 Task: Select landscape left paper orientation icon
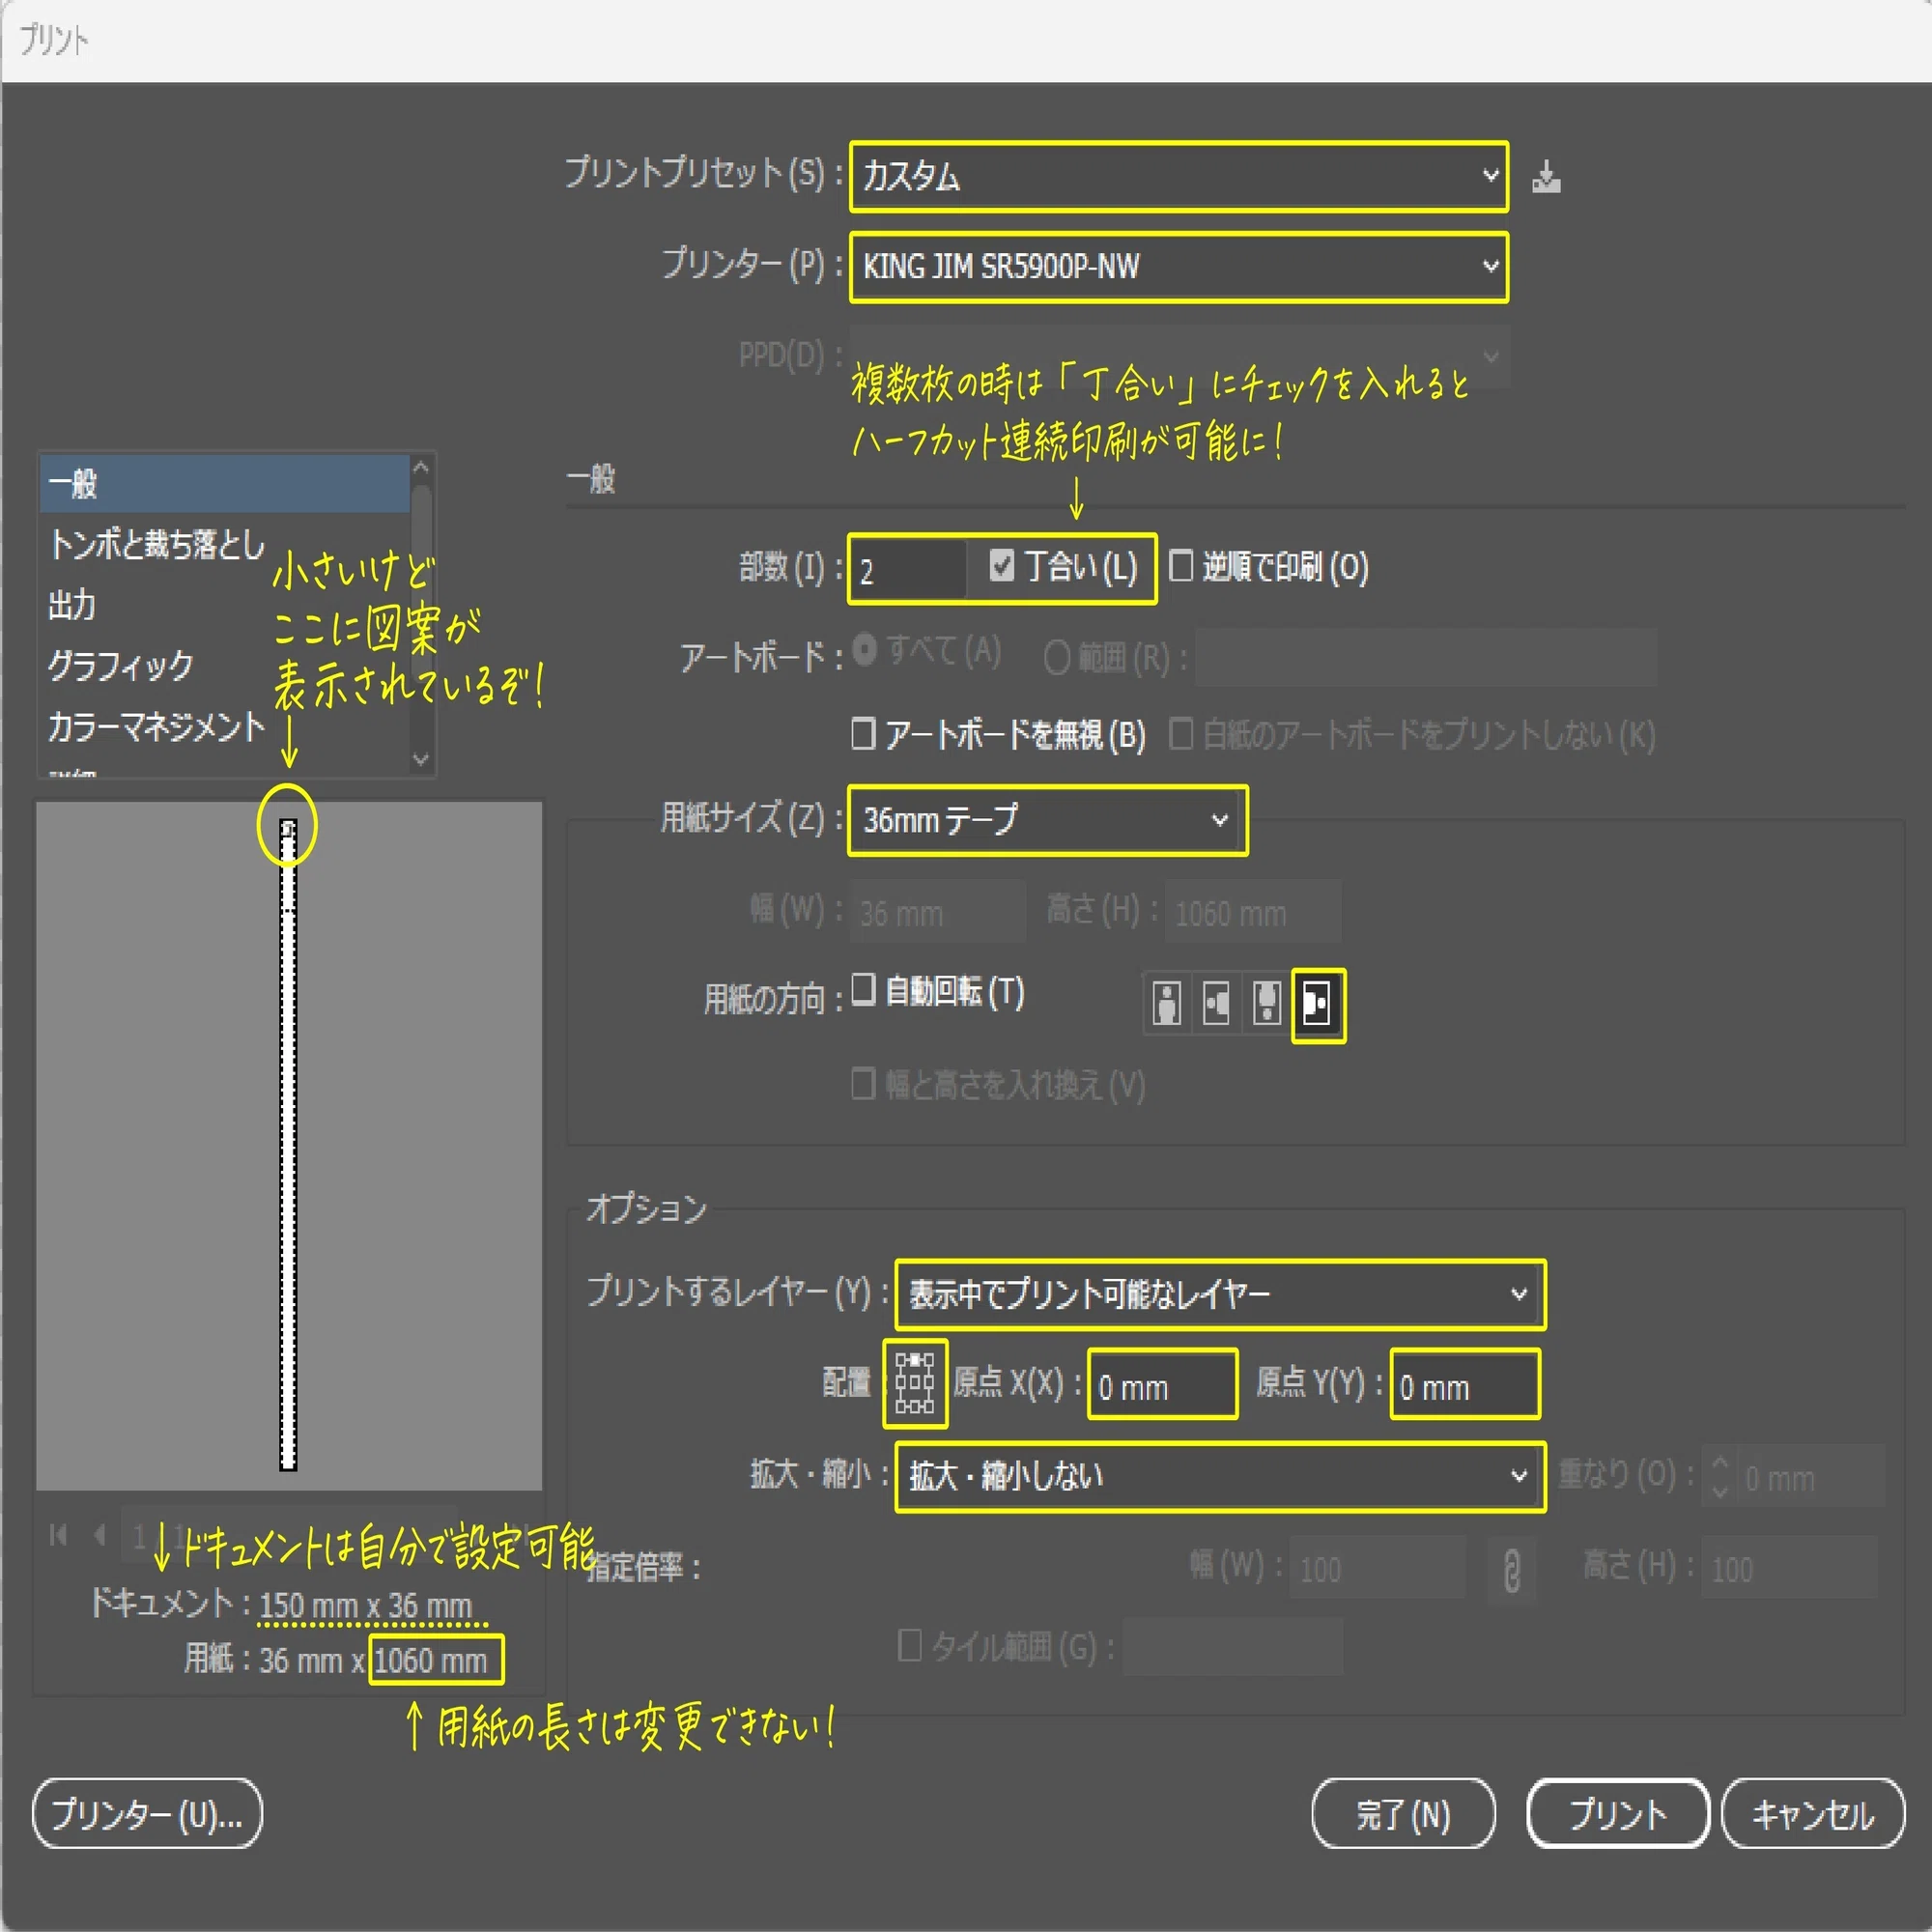[1216, 1003]
